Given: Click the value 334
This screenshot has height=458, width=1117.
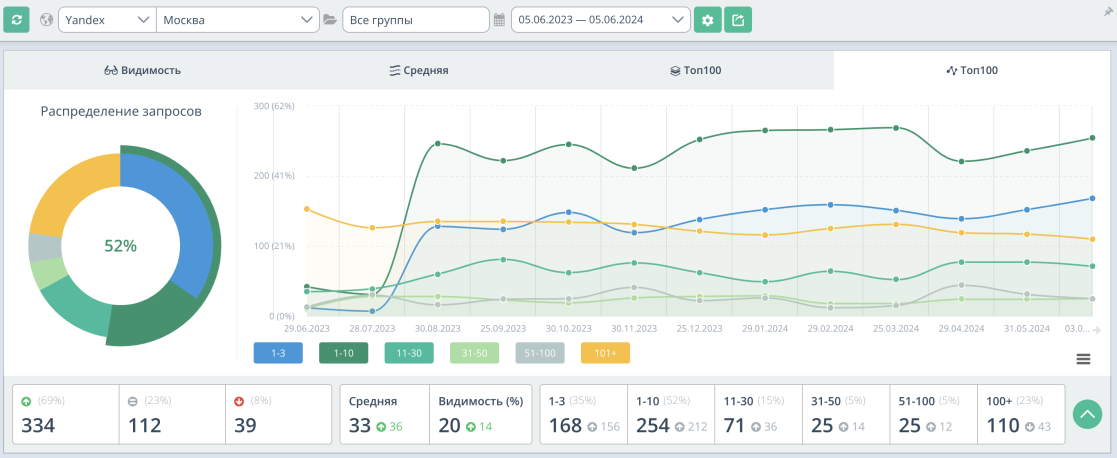Looking at the screenshot, I should [38, 426].
